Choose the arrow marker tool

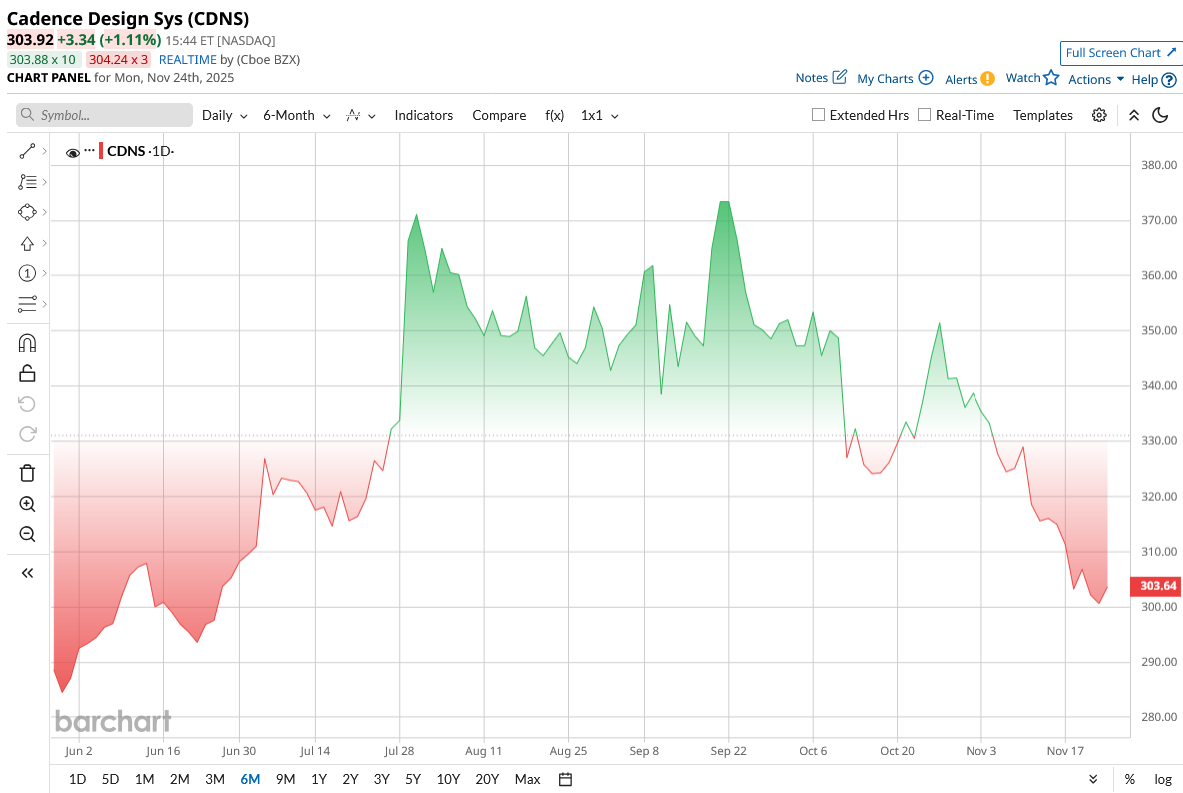click(27, 243)
